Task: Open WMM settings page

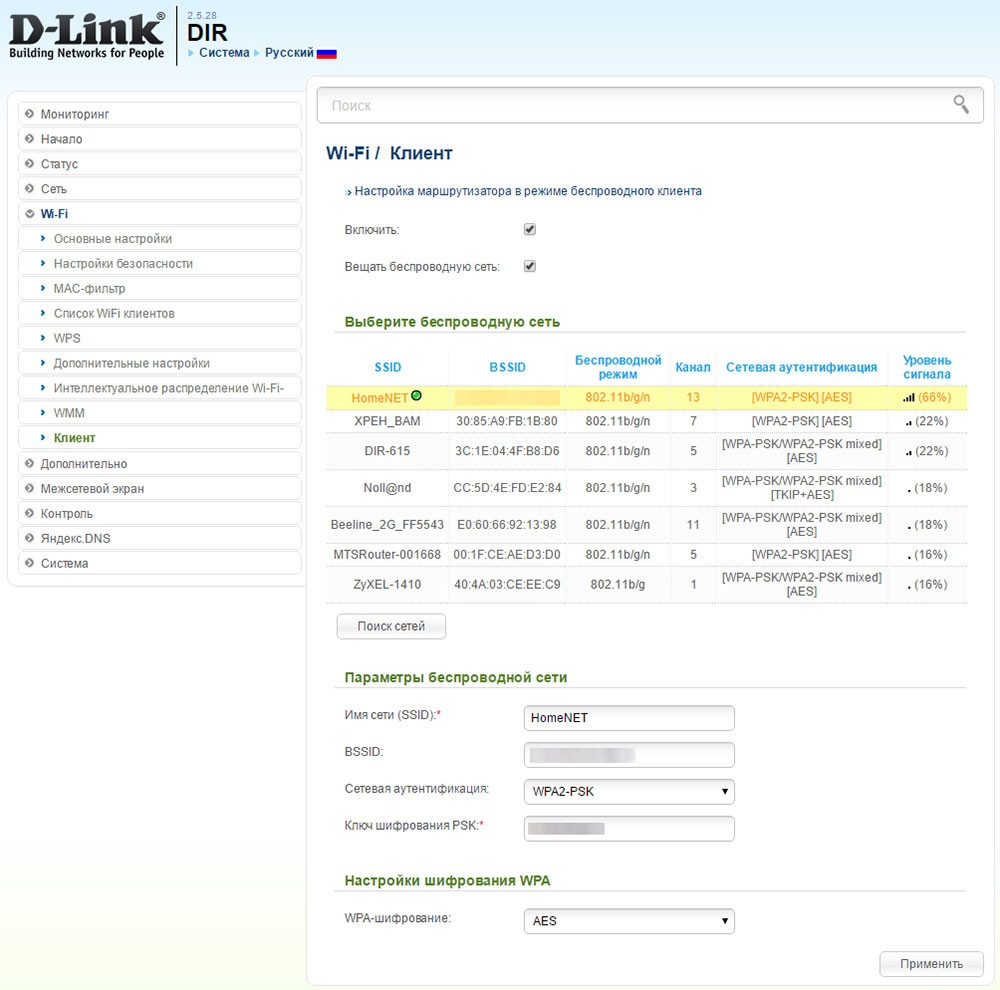Action: (x=159, y=413)
